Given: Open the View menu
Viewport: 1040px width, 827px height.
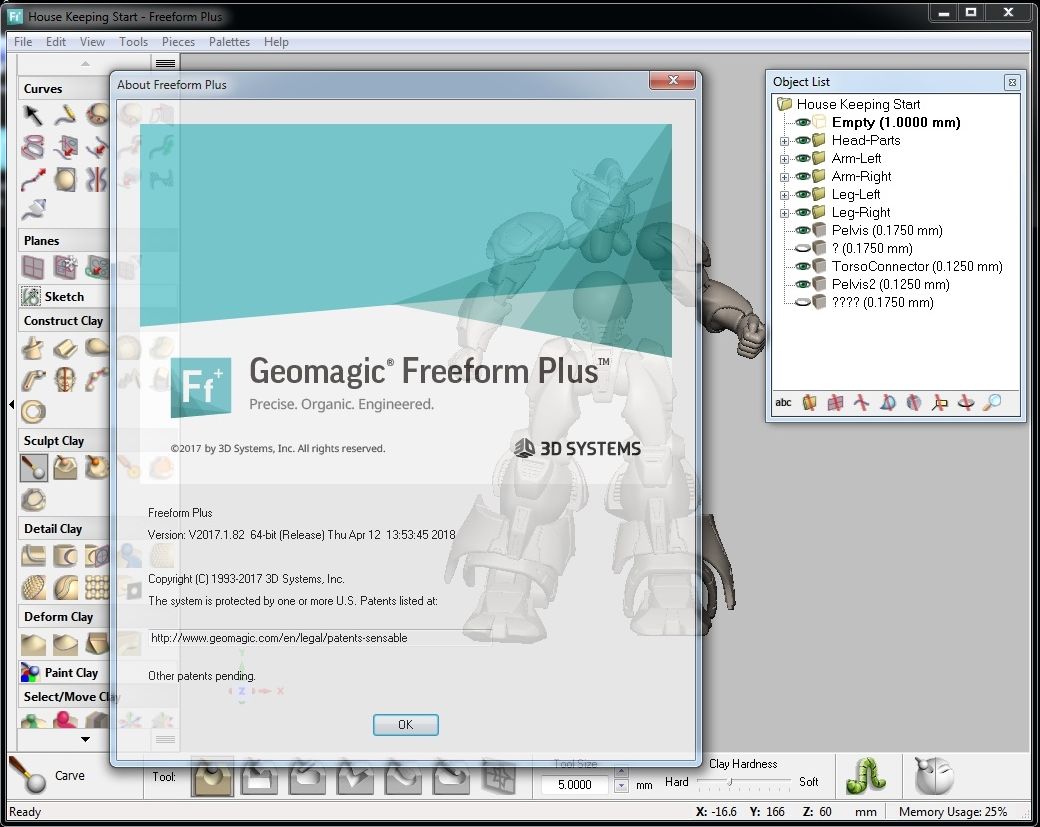Looking at the screenshot, I should 92,42.
